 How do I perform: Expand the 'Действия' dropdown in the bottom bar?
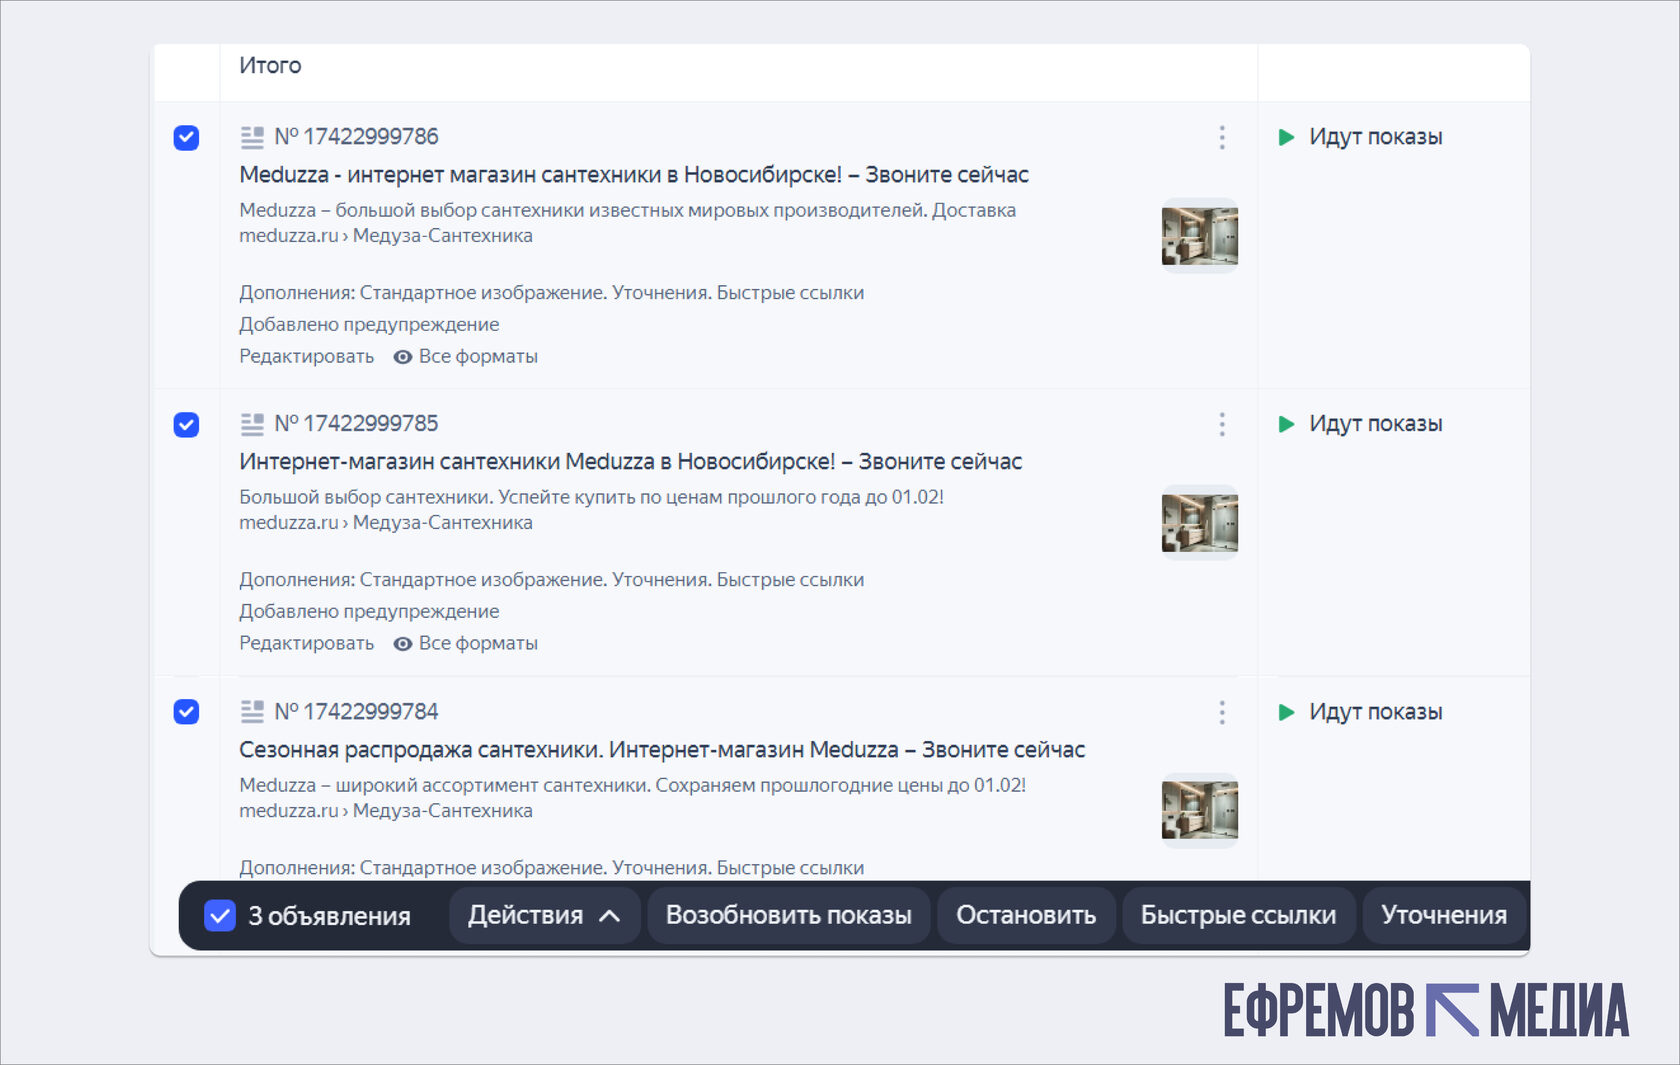pyautogui.click(x=545, y=915)
